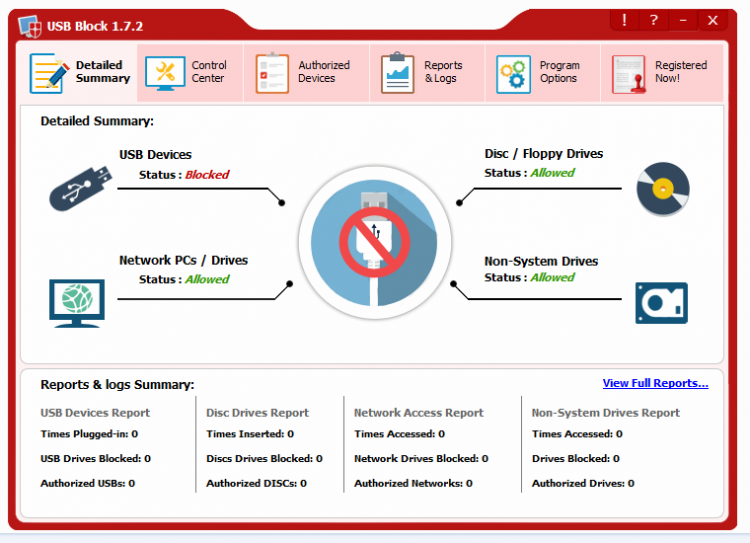Click the Disc / Floppy Drives heading
The height and width of the screenshot is (543, 750).
[543, 154]
